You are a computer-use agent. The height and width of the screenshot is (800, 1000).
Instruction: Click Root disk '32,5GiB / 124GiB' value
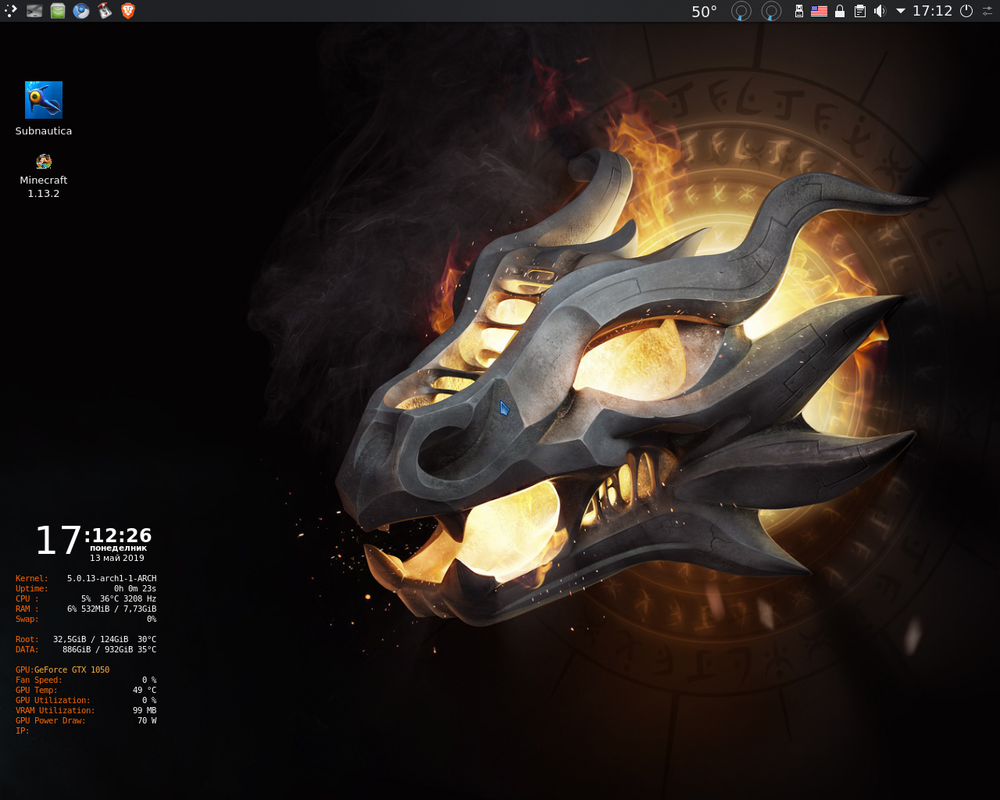coord(91,639)
